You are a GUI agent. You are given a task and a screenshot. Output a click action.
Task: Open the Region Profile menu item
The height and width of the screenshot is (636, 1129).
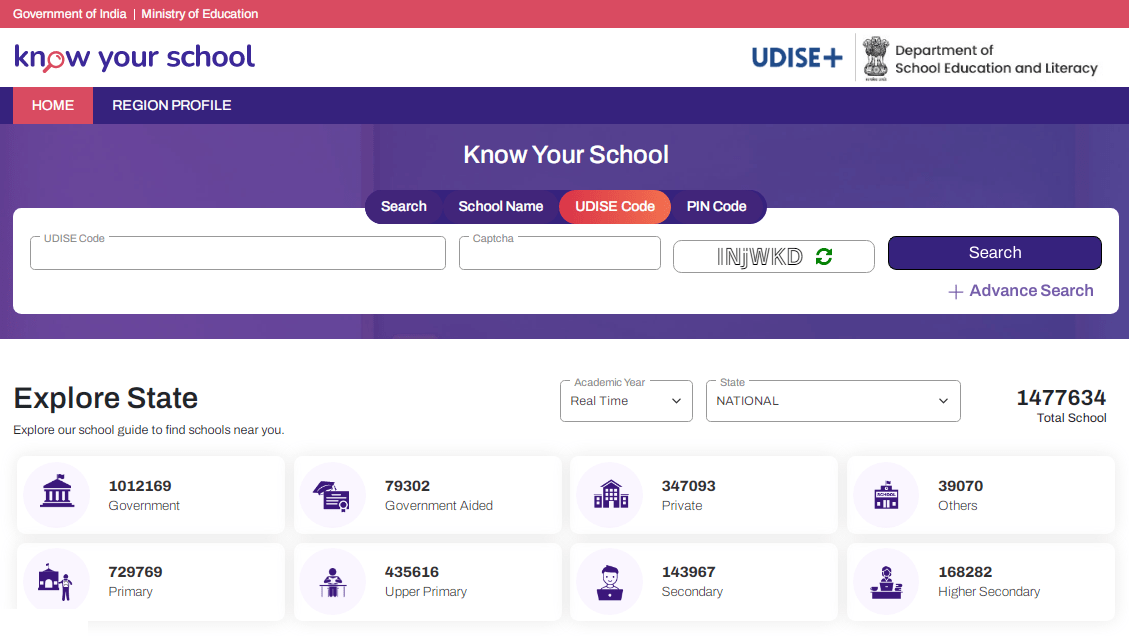[x=171, y=105]
